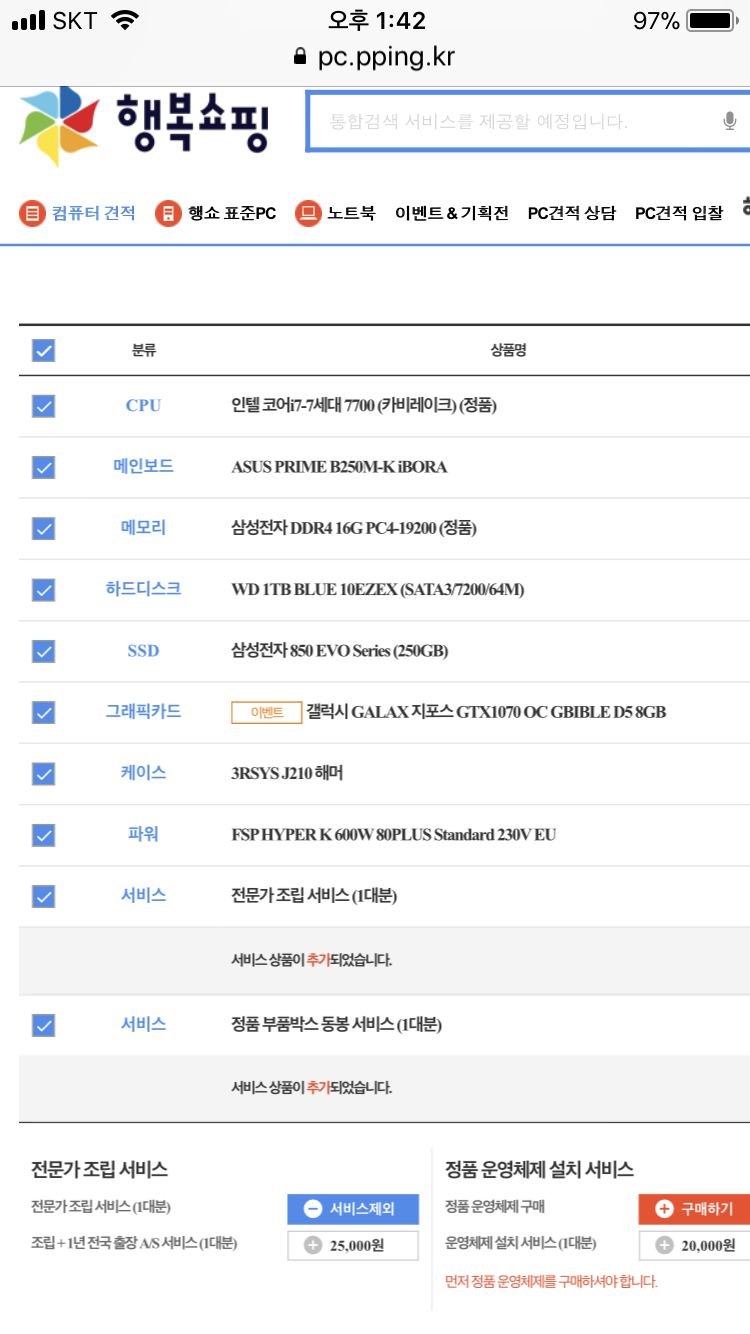Tap the 메인보드 category link
This screenshot has width=750, height=1334.
coord(143,466)
